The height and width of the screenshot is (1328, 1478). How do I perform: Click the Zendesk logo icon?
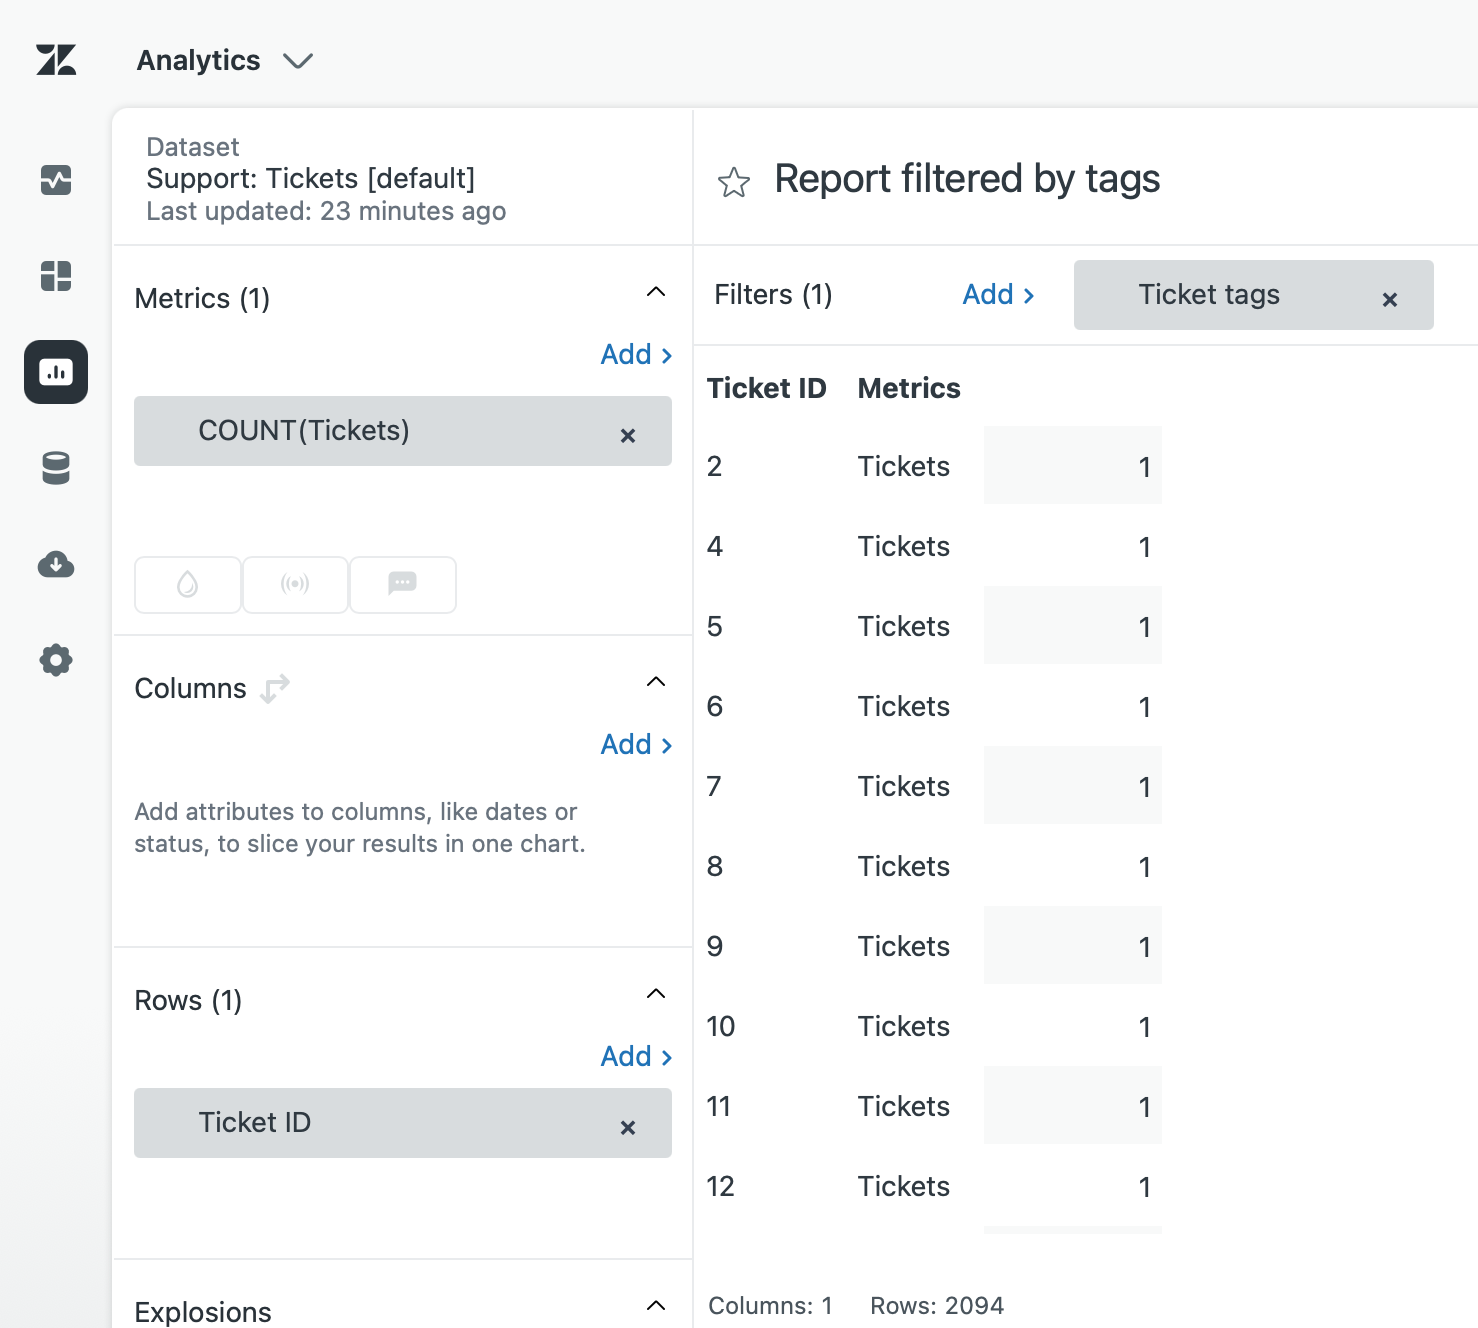[56, 60]
